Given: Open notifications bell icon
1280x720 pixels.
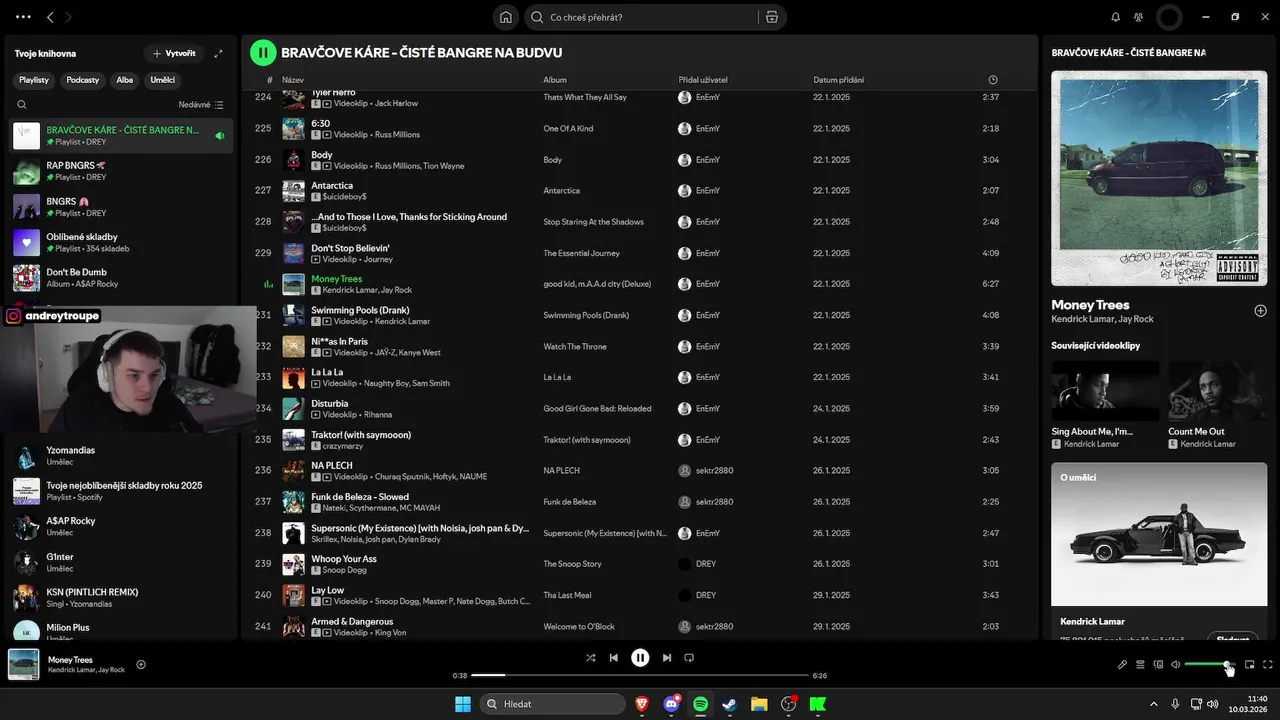Looking at the screenshot, I should tap(1116, 17).
